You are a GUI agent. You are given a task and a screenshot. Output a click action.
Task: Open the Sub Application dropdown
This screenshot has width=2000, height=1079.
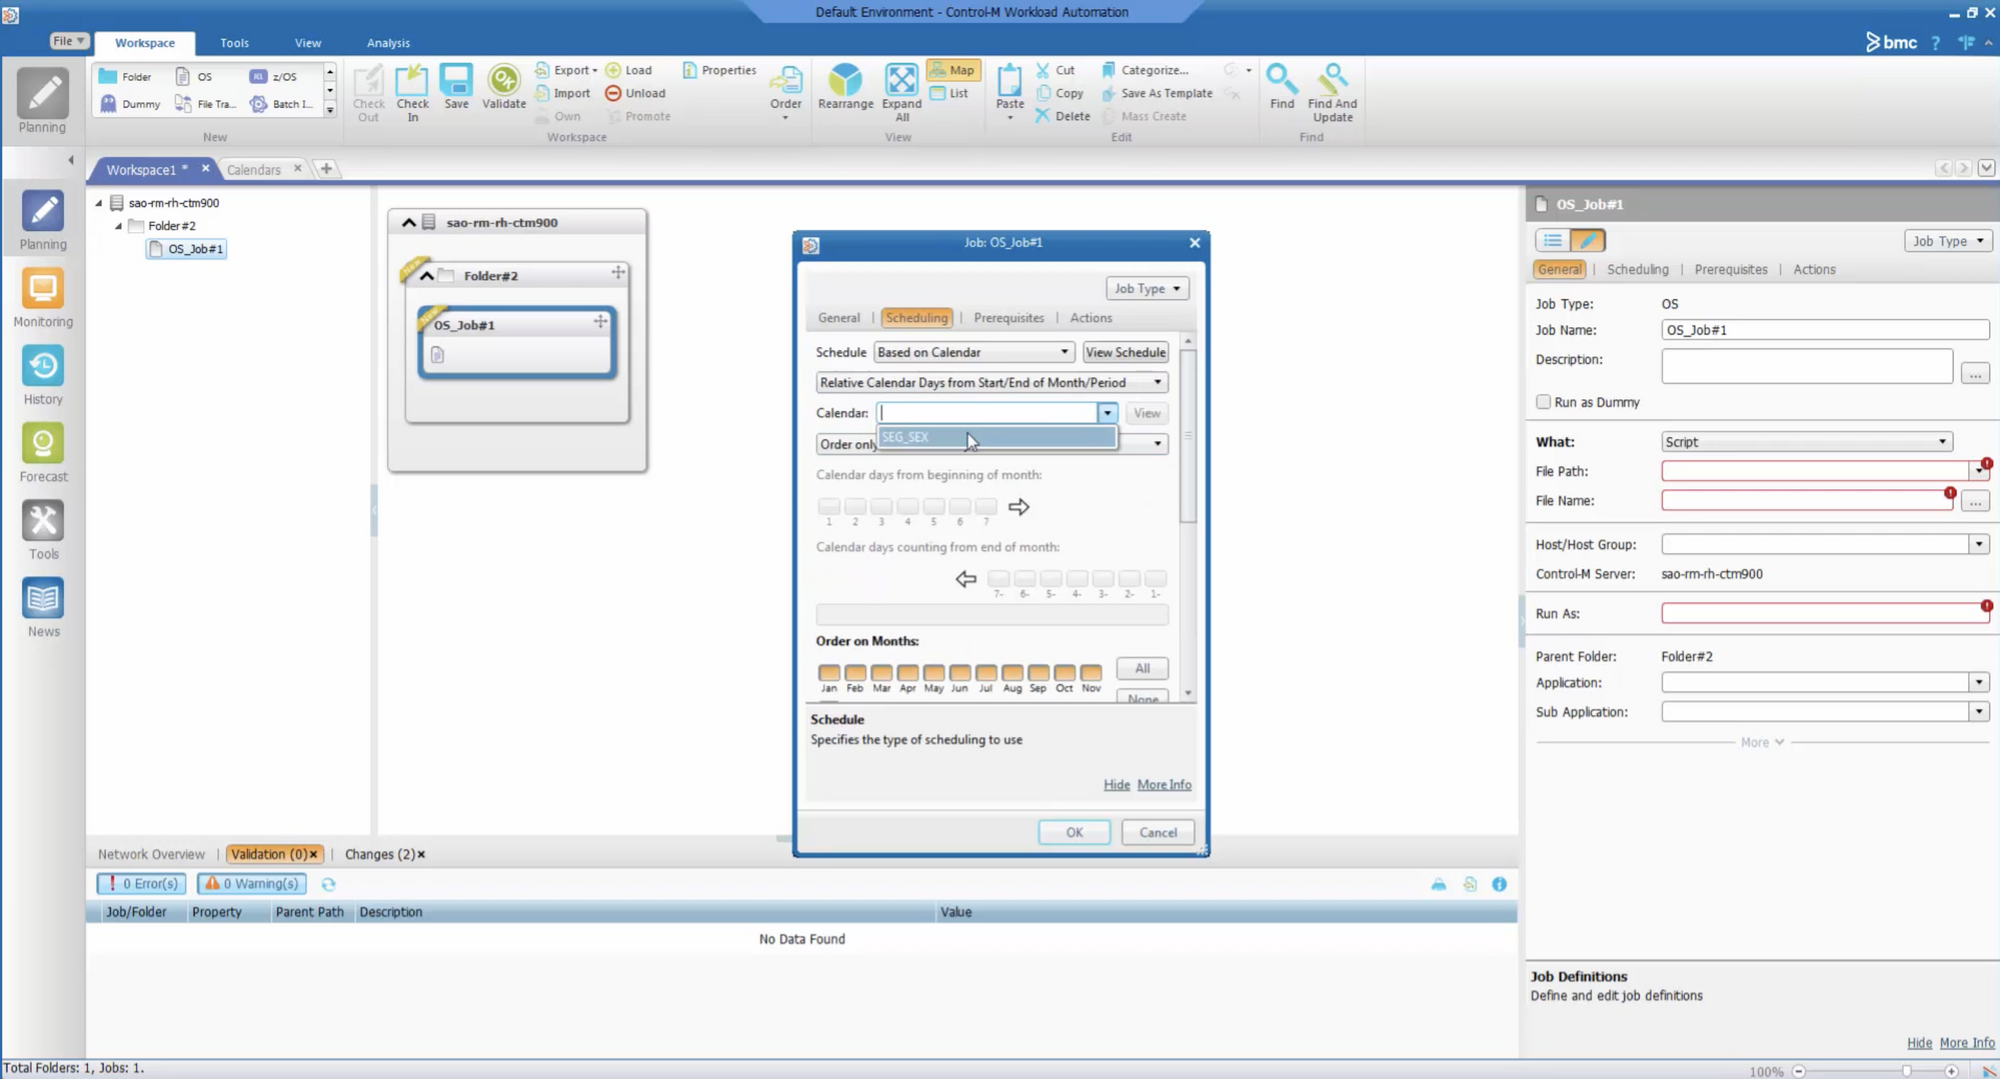pyautogui.click(x=1979, y=712)
